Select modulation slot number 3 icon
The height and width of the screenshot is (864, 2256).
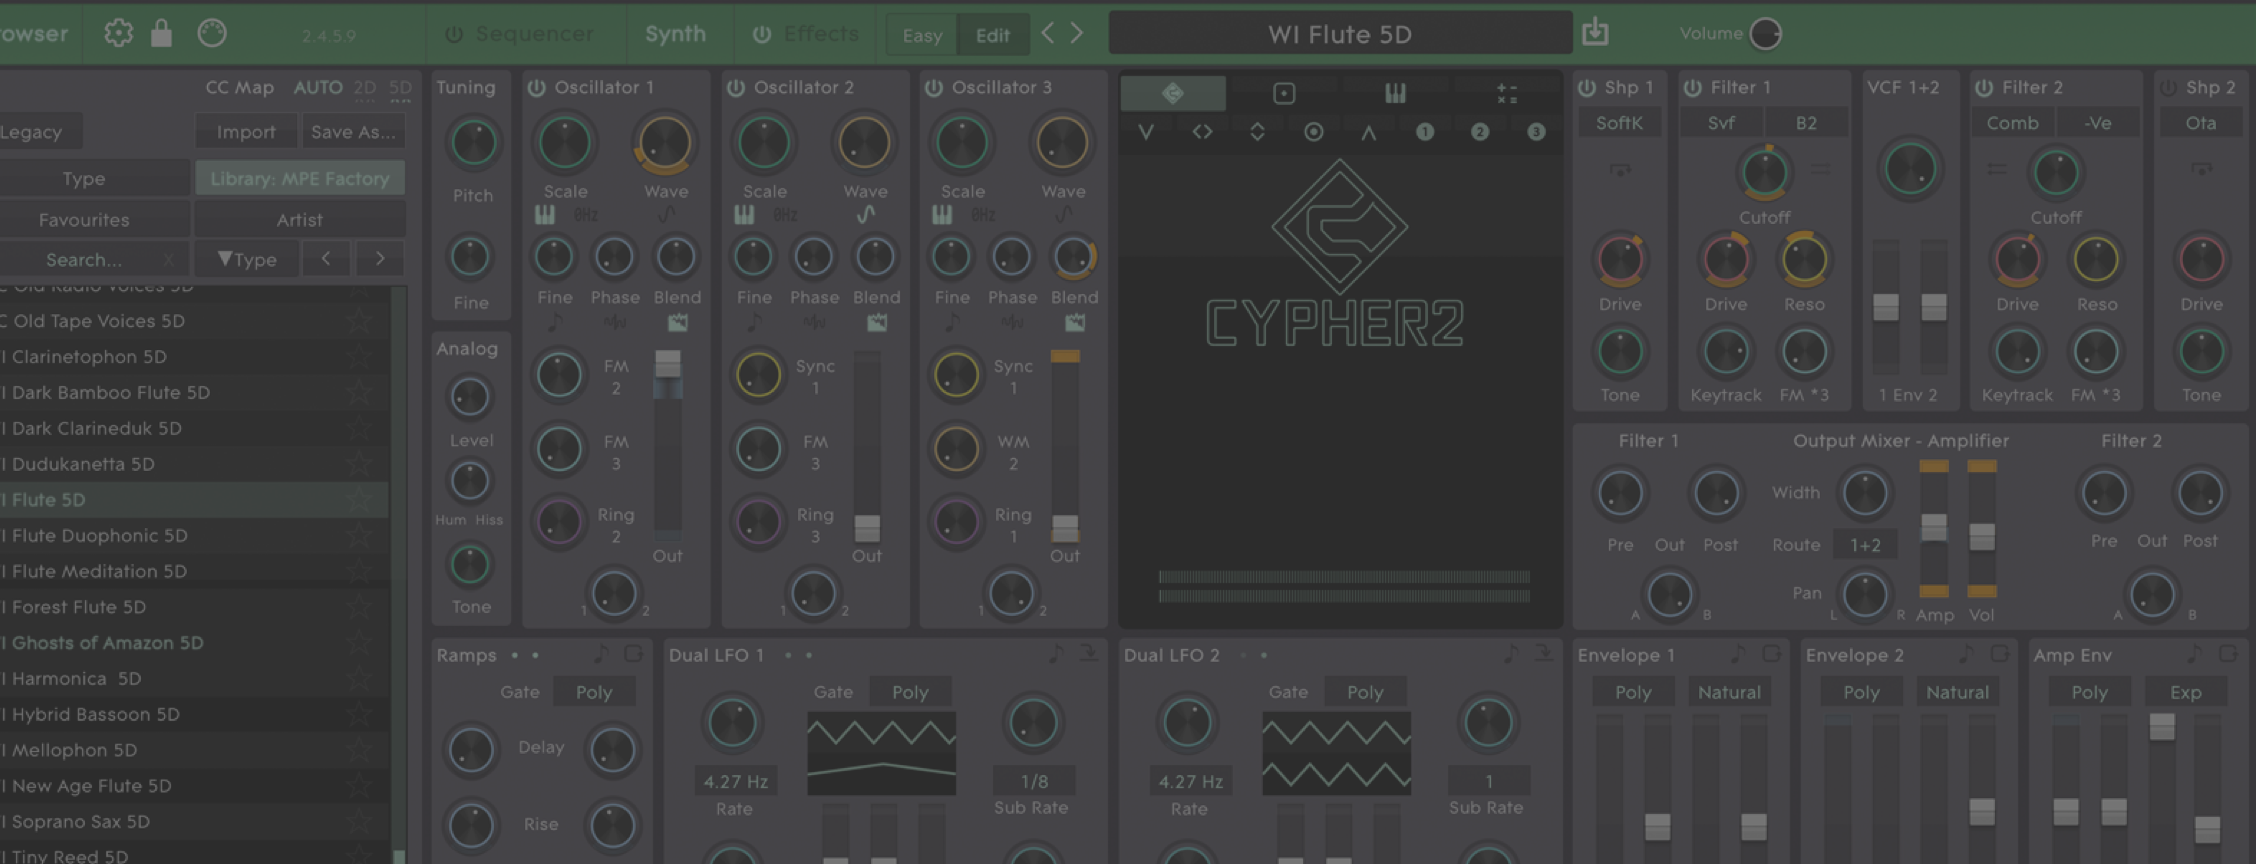coord(1536,131)
